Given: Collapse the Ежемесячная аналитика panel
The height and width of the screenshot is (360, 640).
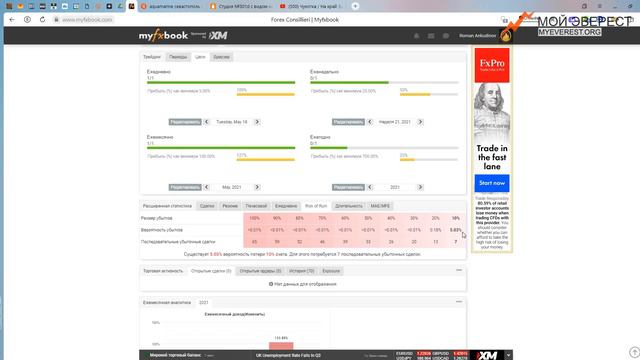Looking at the screenshot, I should pos(459,302).
